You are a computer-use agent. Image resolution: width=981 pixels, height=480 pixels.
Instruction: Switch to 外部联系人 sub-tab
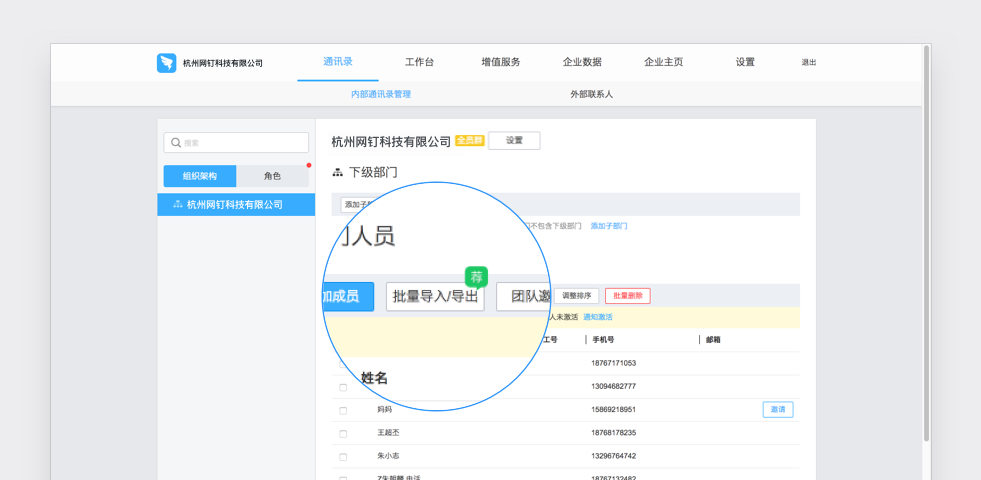tap(591, 94)
